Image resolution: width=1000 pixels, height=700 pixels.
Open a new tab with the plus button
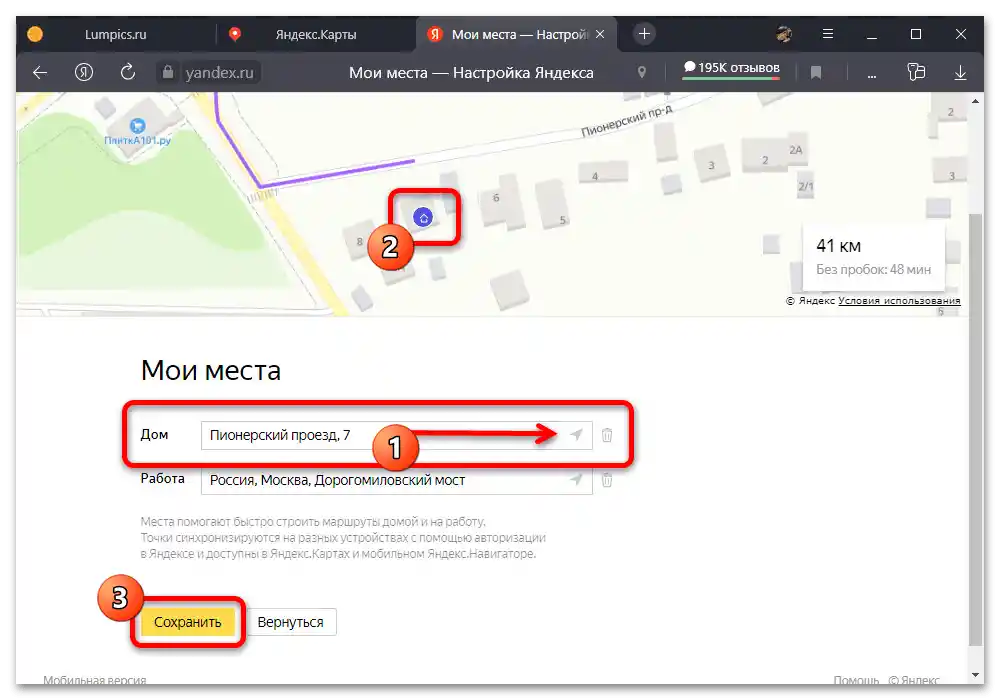click(644, 34)
